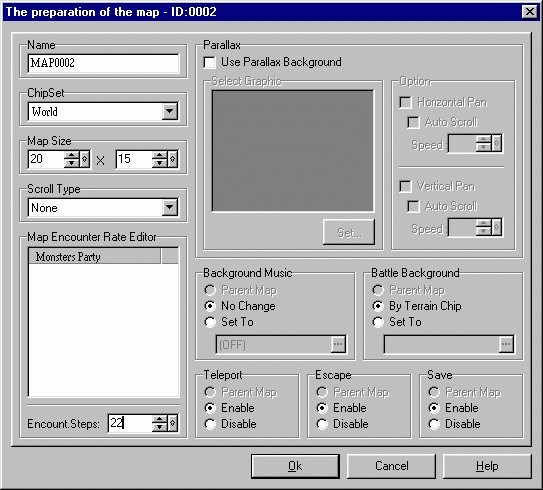Select Escape Enable option

(322, 408)
